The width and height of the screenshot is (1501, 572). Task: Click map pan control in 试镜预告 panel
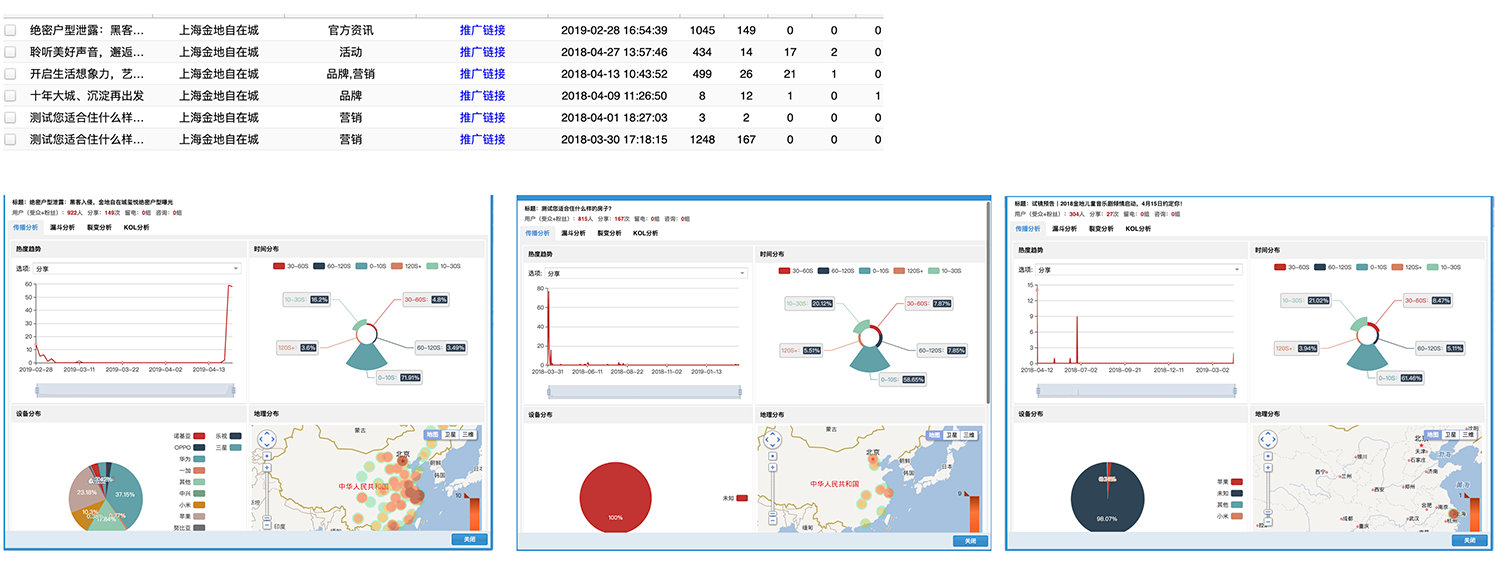(1268, 440)
